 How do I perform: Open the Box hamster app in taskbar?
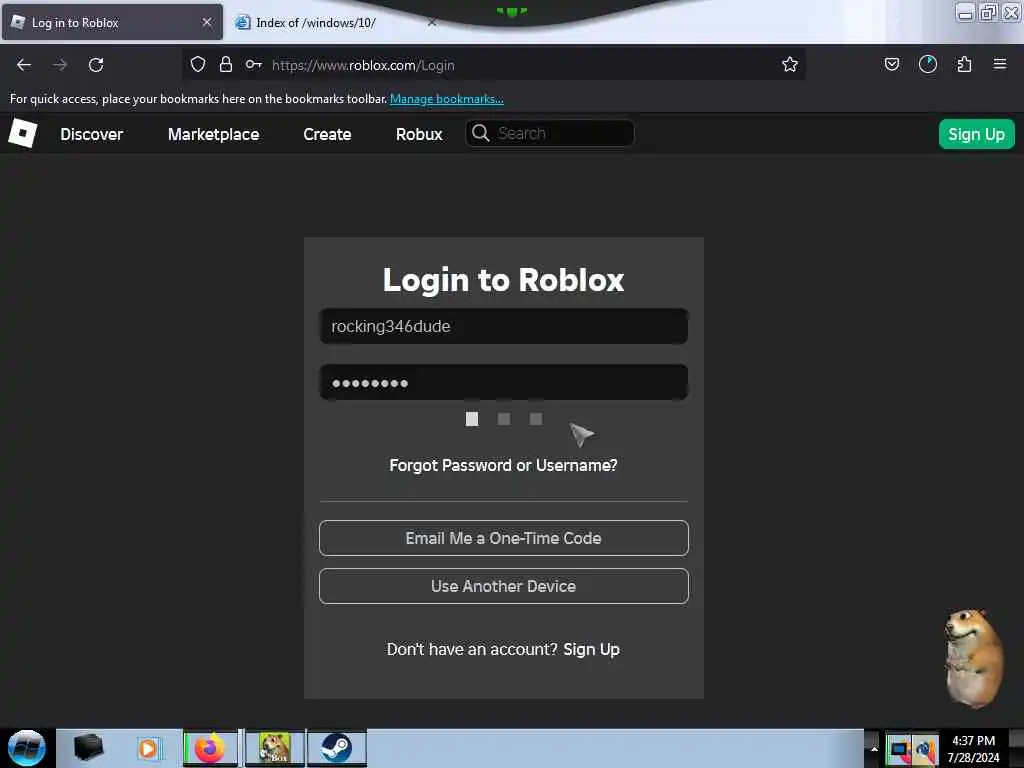tap(275, 748)
